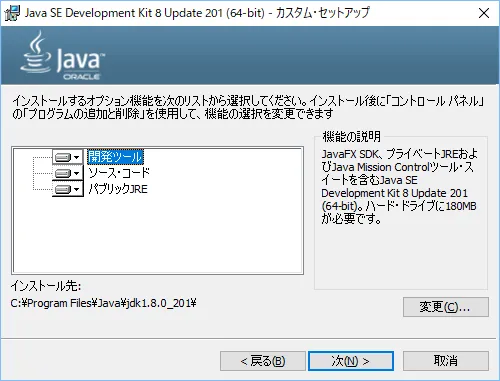500x381 pixels.
Task: Open the ソース・コード feature install dropdown
Action: coord(68,173)
